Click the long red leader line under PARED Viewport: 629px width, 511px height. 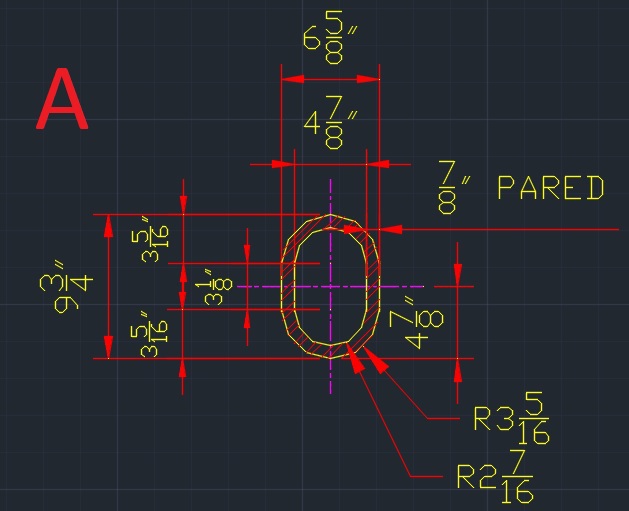520,230
